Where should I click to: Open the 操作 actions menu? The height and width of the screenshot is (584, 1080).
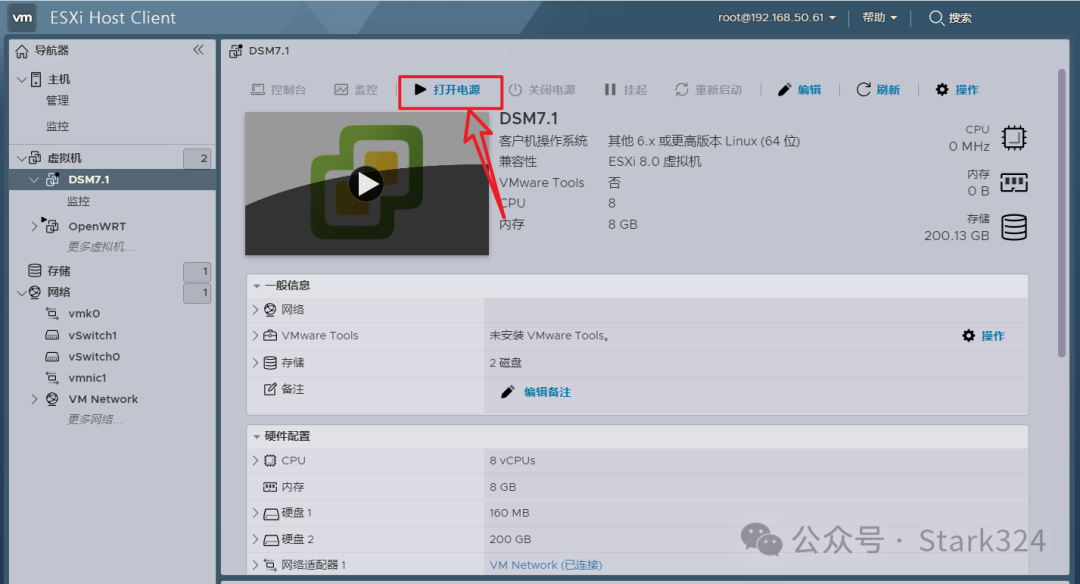(x=956, y=89)
